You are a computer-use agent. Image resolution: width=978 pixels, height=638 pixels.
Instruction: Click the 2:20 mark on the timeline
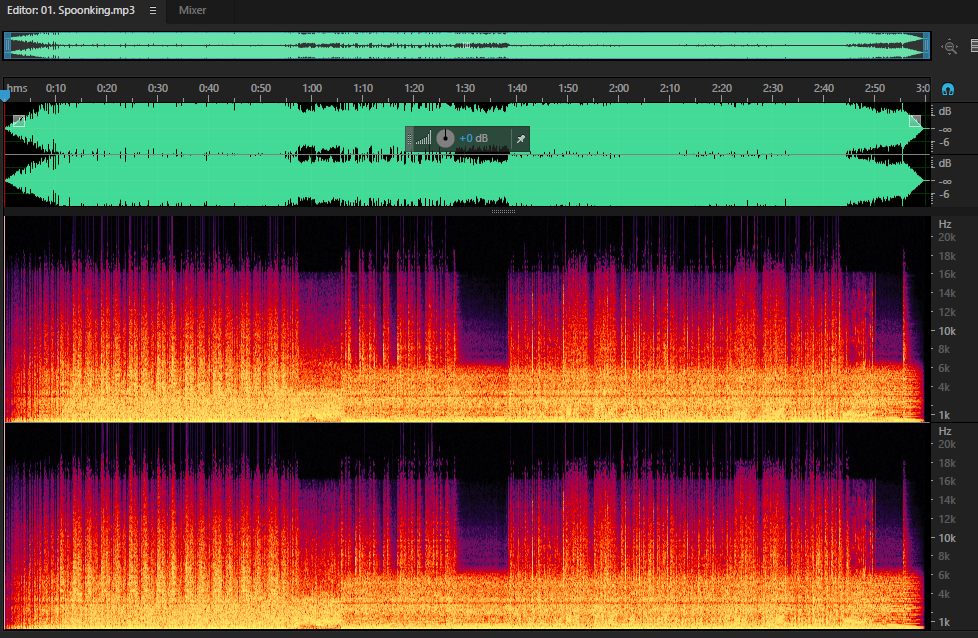722,88
